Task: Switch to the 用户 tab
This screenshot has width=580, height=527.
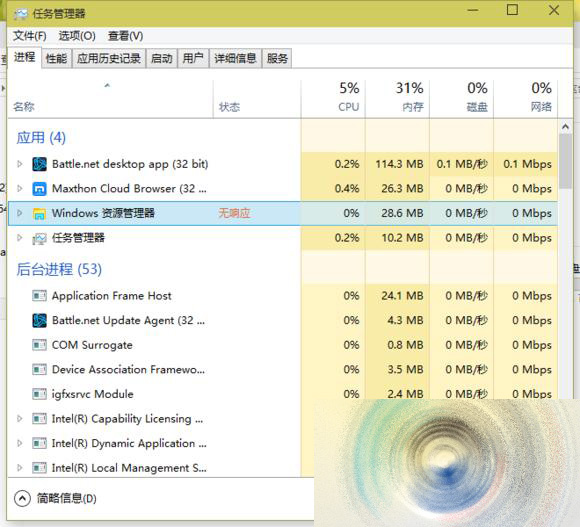Action: [x=193, y=58]
